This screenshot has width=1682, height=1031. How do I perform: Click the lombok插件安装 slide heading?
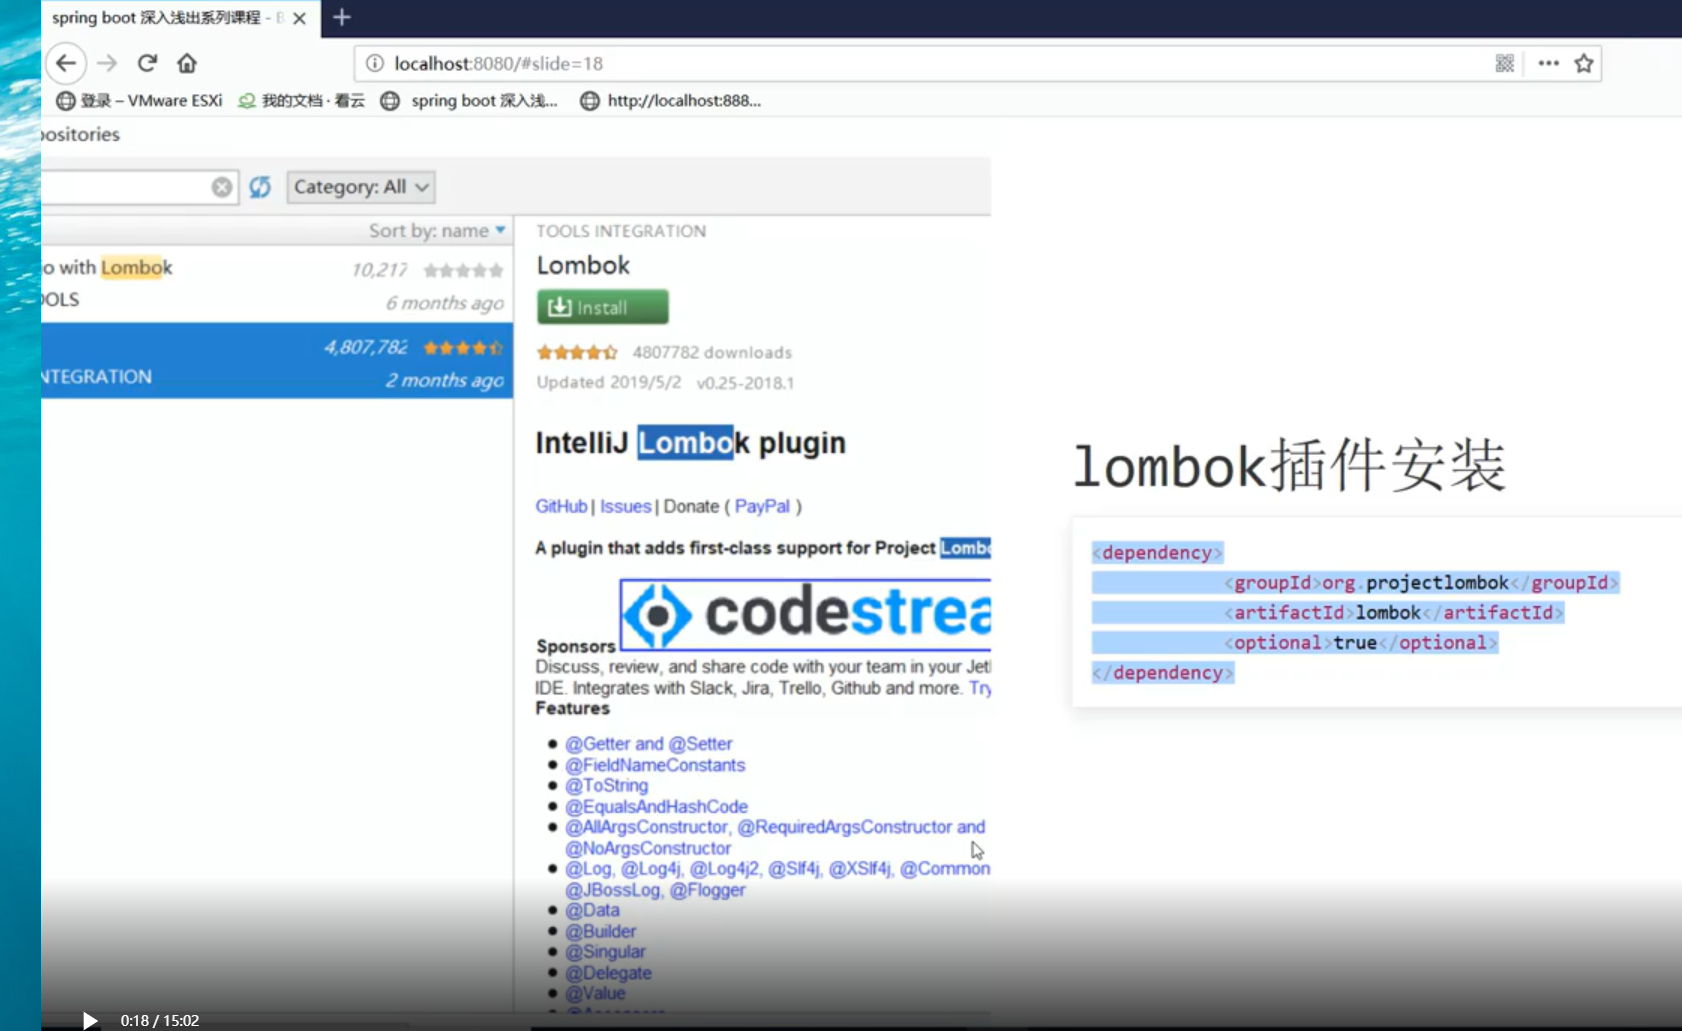click(x=1290, y=465)
